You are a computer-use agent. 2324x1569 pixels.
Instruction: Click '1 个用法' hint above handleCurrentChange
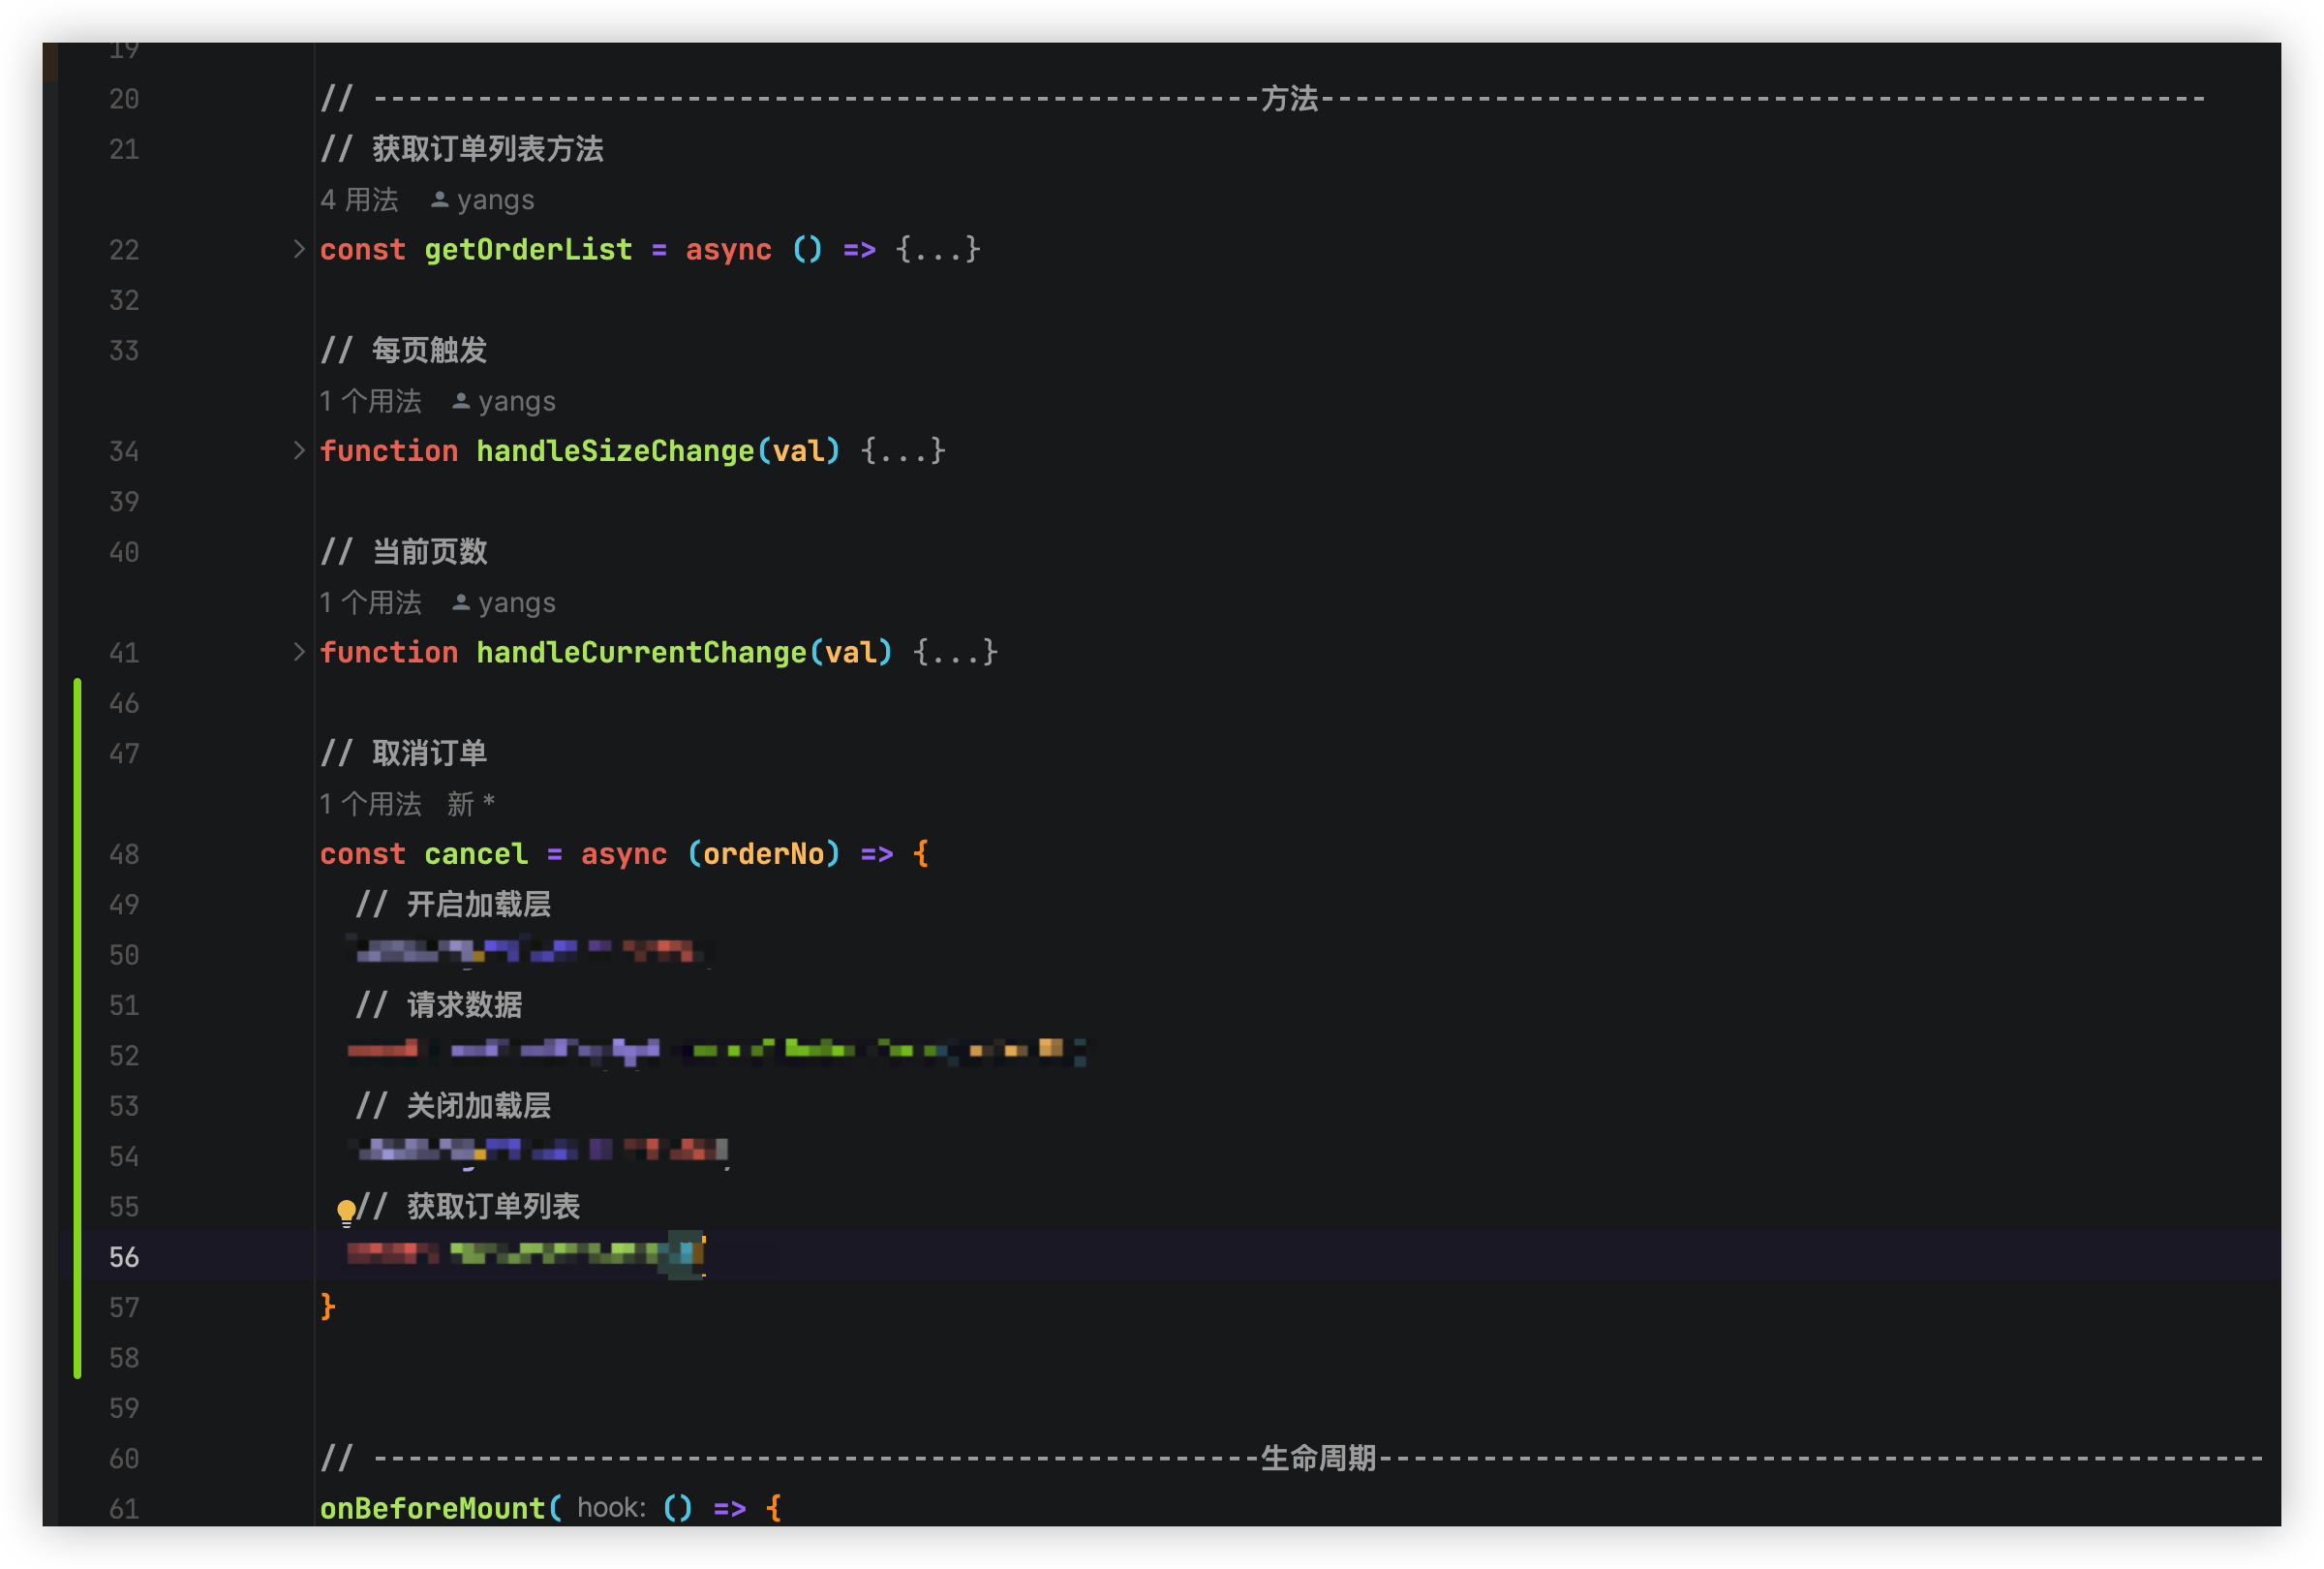coord(370,601)
